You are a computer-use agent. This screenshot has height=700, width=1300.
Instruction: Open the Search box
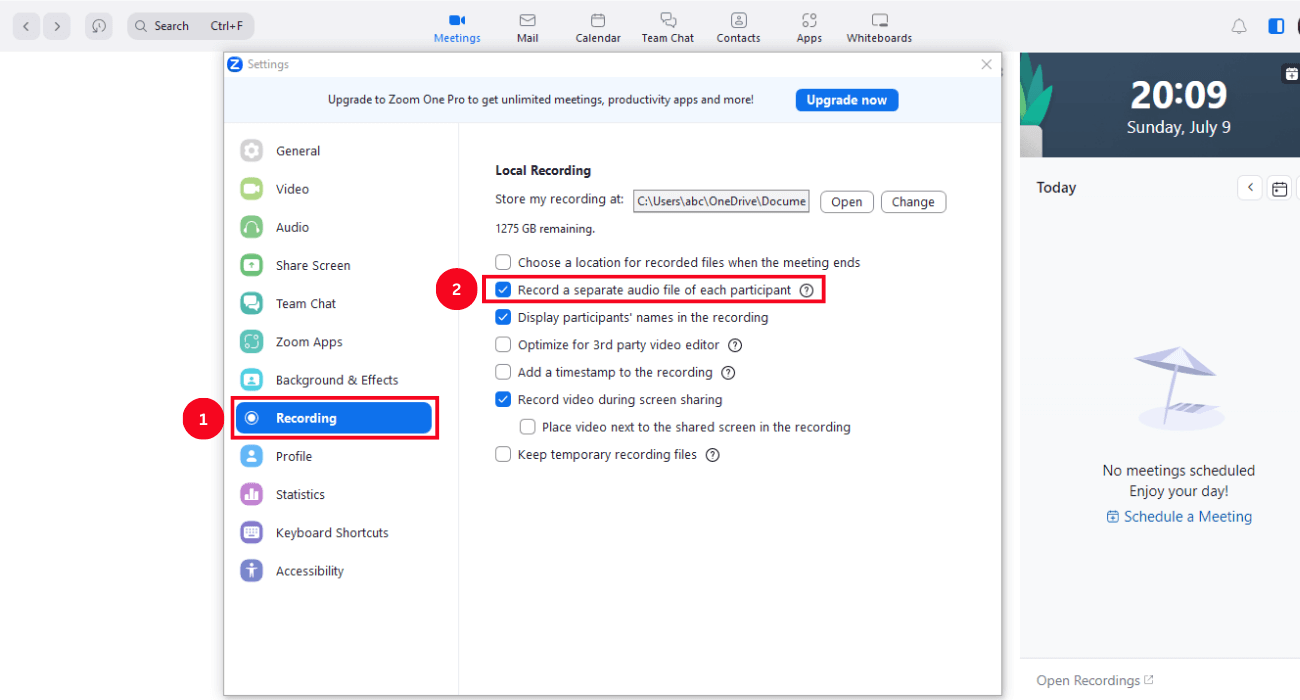point(190,26)
